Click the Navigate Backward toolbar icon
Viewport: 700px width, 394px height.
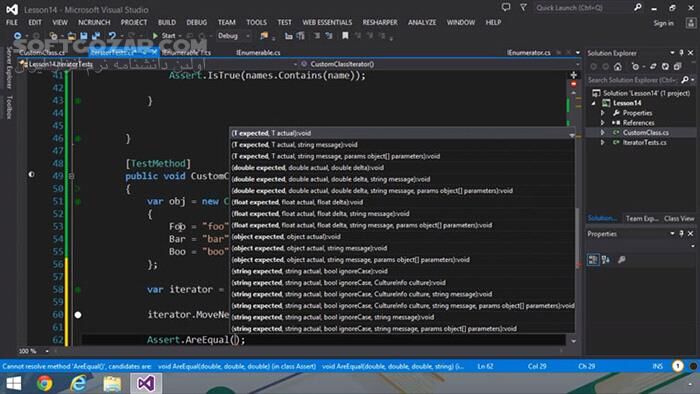(x=17, y=36)
